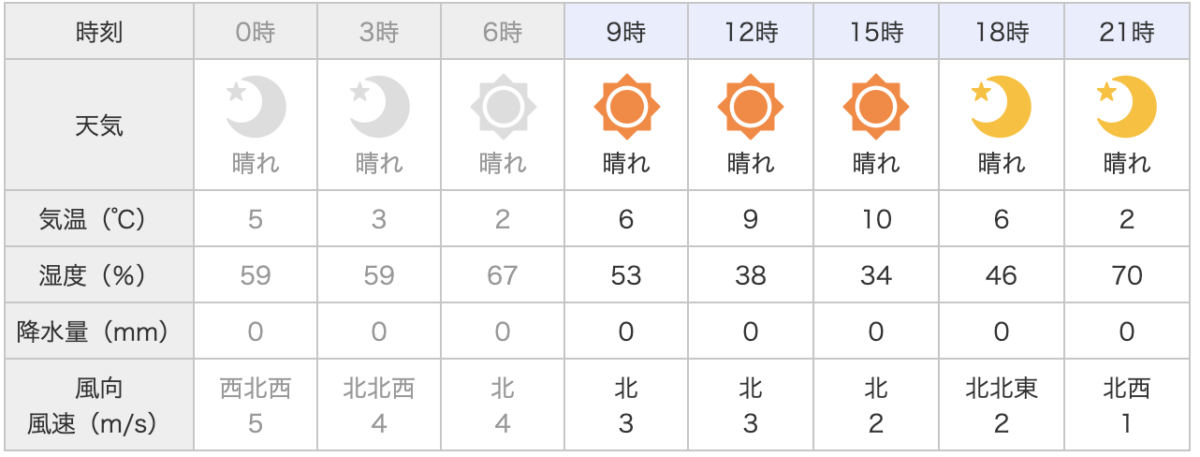Select the gray sun icon under 6時

pos(503,105)
